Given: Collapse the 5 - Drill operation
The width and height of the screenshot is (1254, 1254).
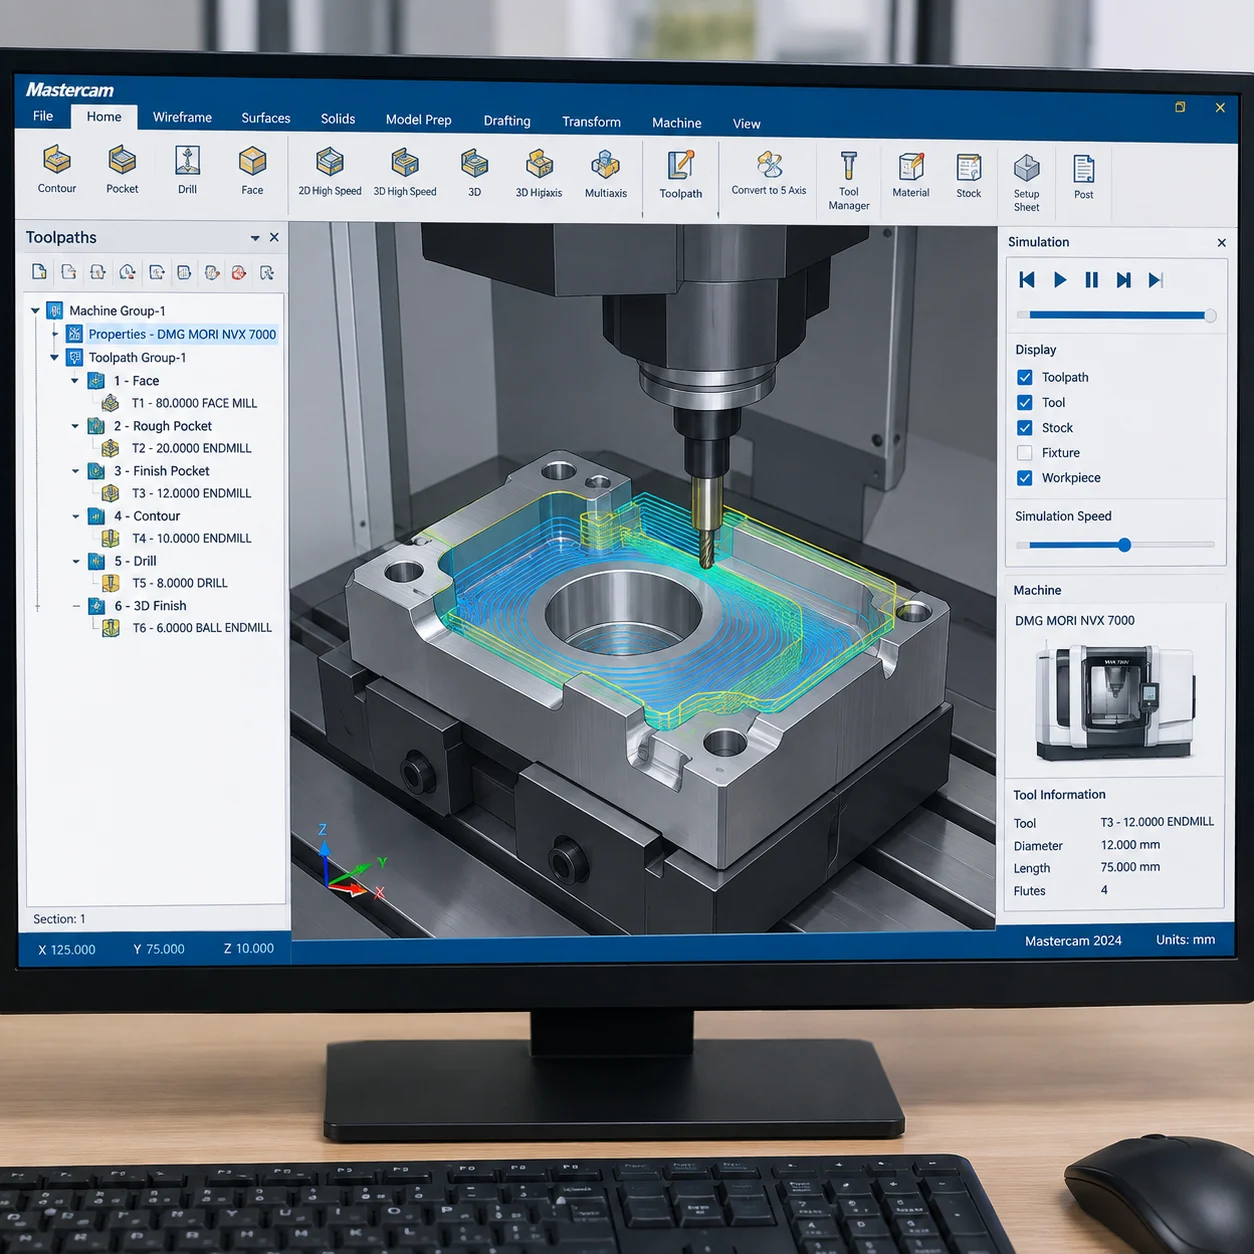Looking at the screenshot, I should (x=75, y=561).
